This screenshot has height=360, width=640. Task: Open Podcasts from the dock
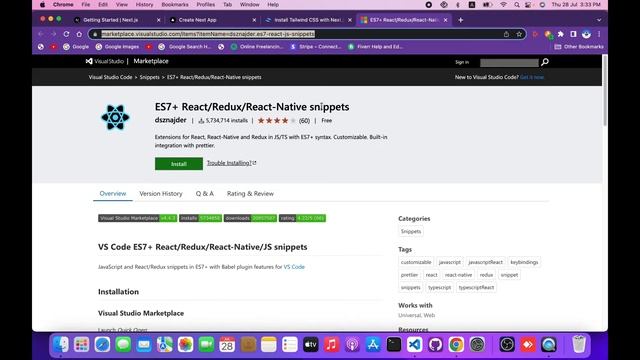[x=352, y=344]
